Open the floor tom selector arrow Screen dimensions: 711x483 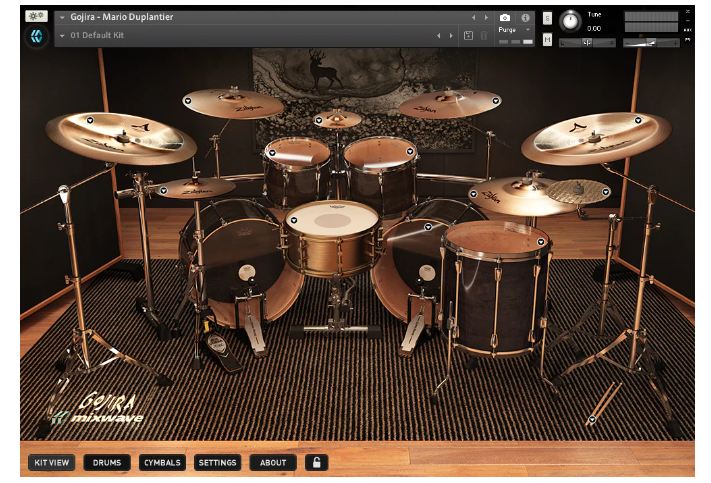541,242
